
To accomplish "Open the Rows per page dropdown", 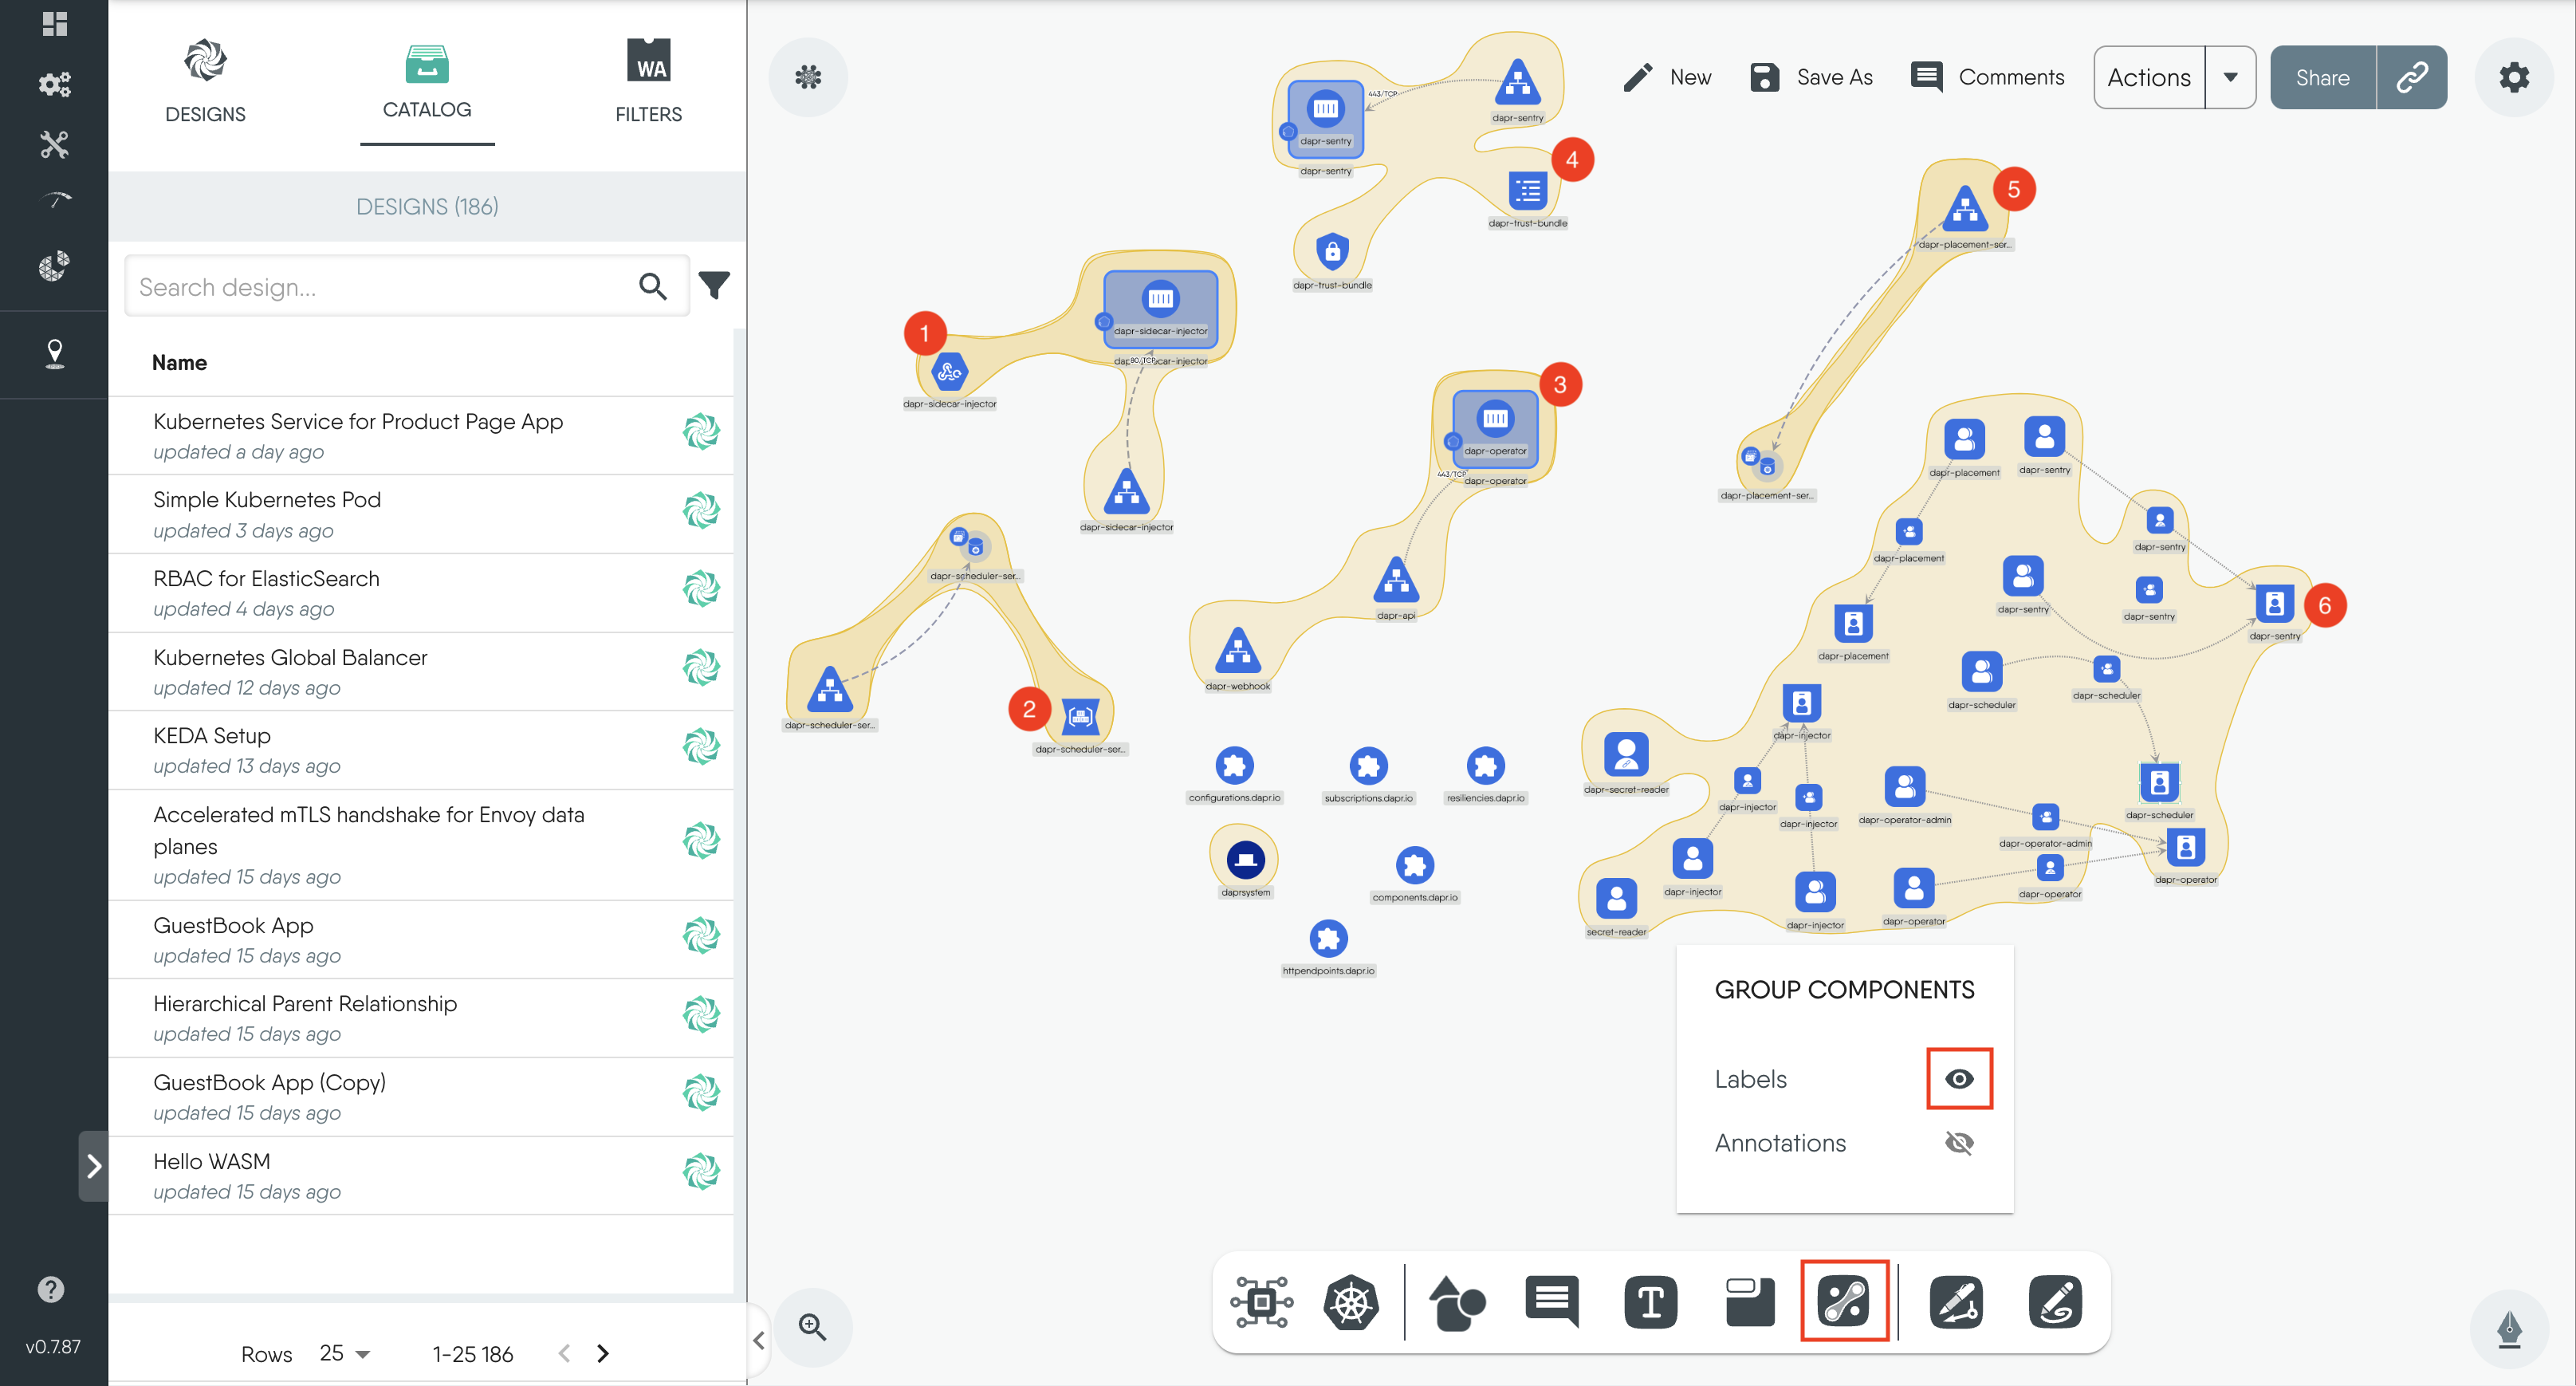I will tap(345, 1353).
